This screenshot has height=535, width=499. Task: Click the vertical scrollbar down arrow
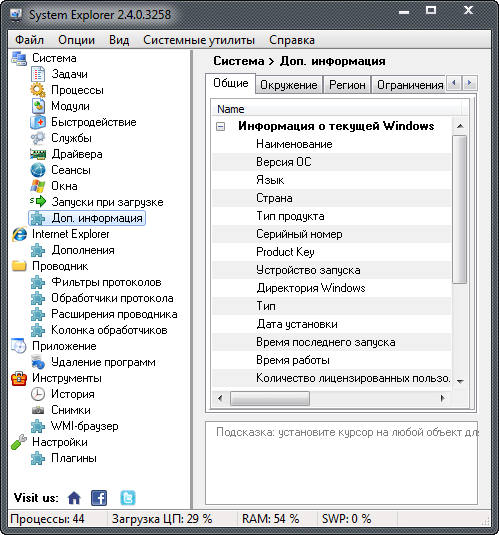pyautogui.click(x=460, y=381)
